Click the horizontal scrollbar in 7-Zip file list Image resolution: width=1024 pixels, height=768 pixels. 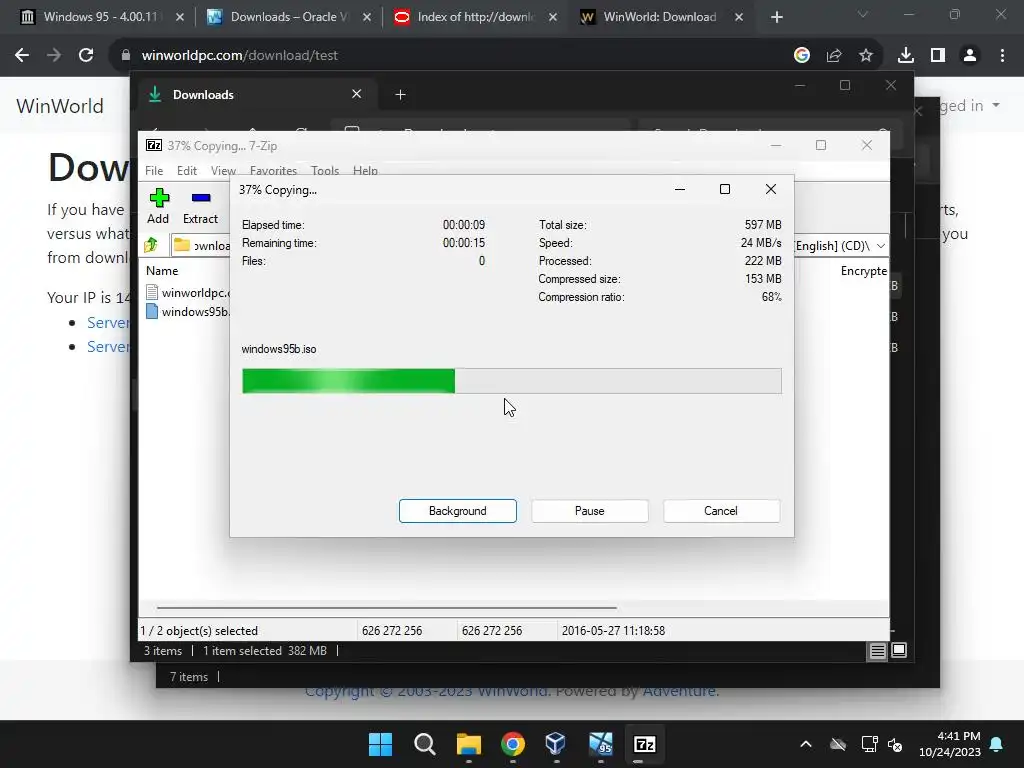click(x=387, y=607)
